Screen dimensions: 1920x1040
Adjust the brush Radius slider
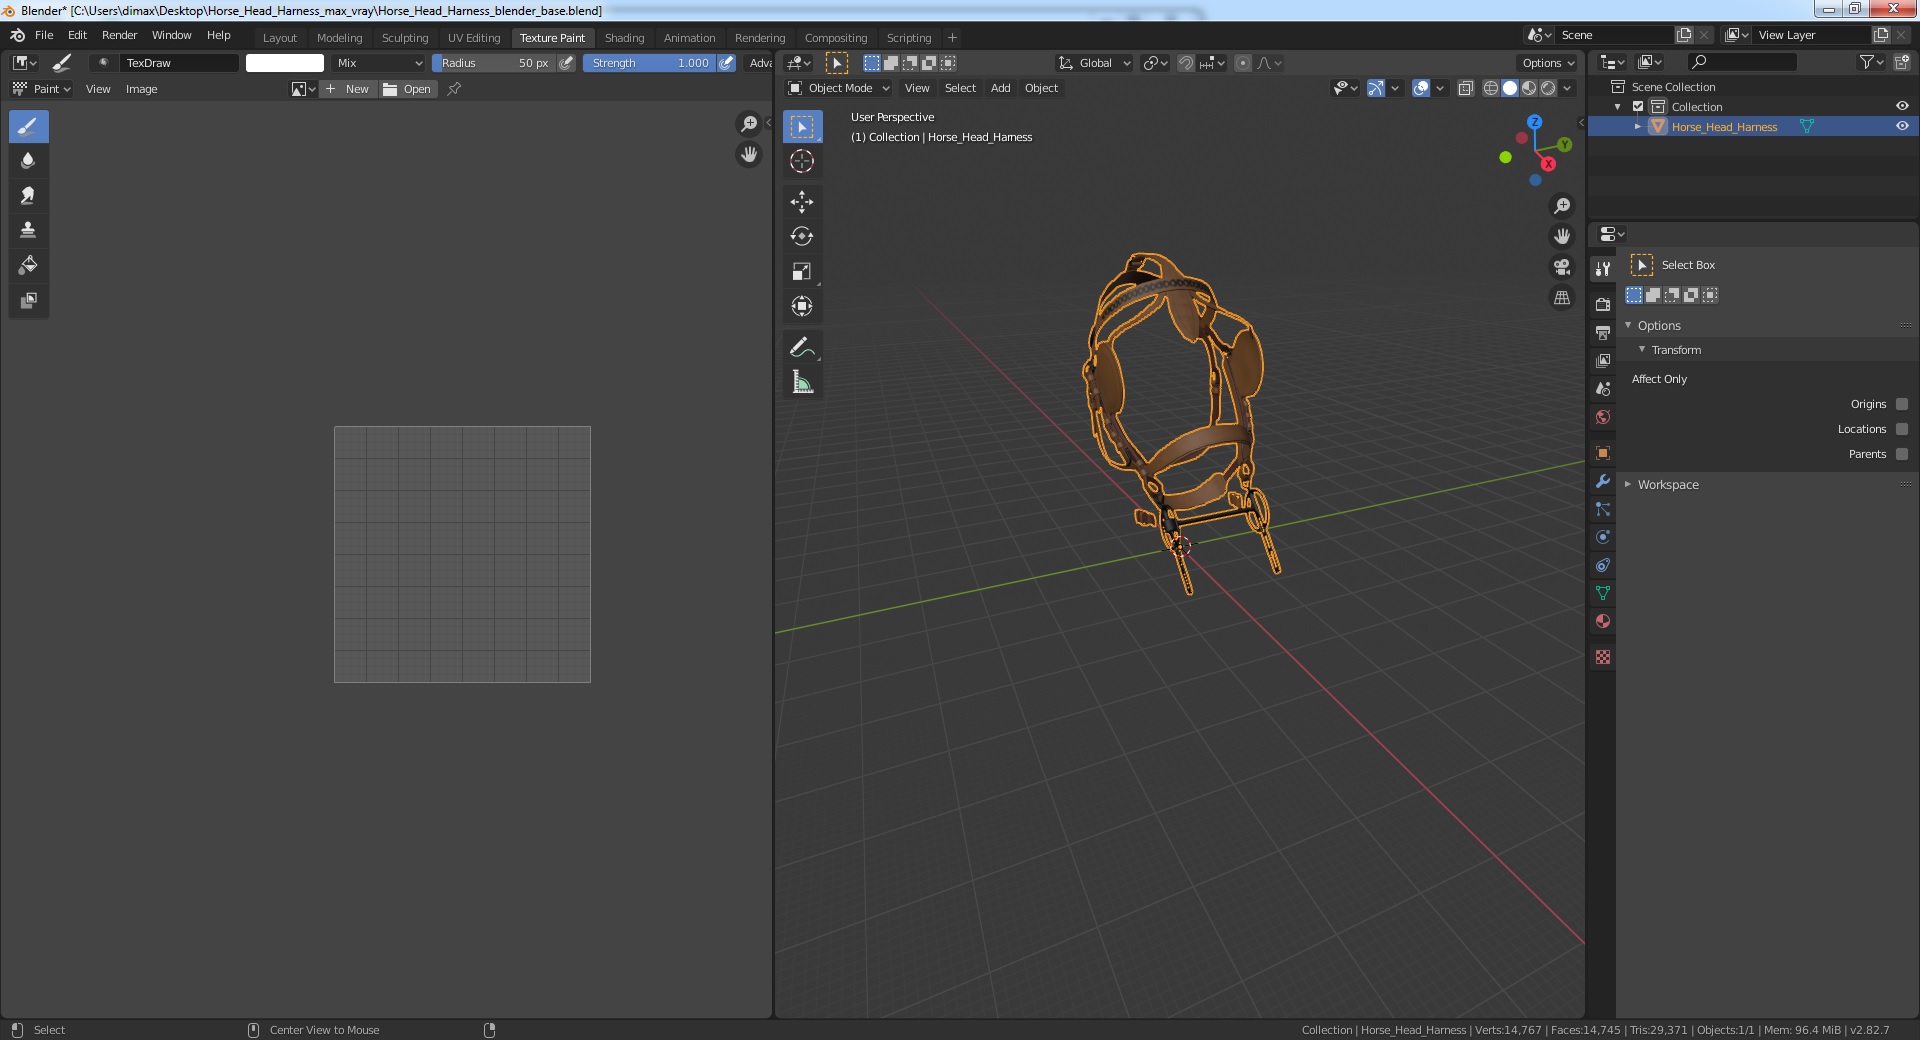tap(494, 63)
